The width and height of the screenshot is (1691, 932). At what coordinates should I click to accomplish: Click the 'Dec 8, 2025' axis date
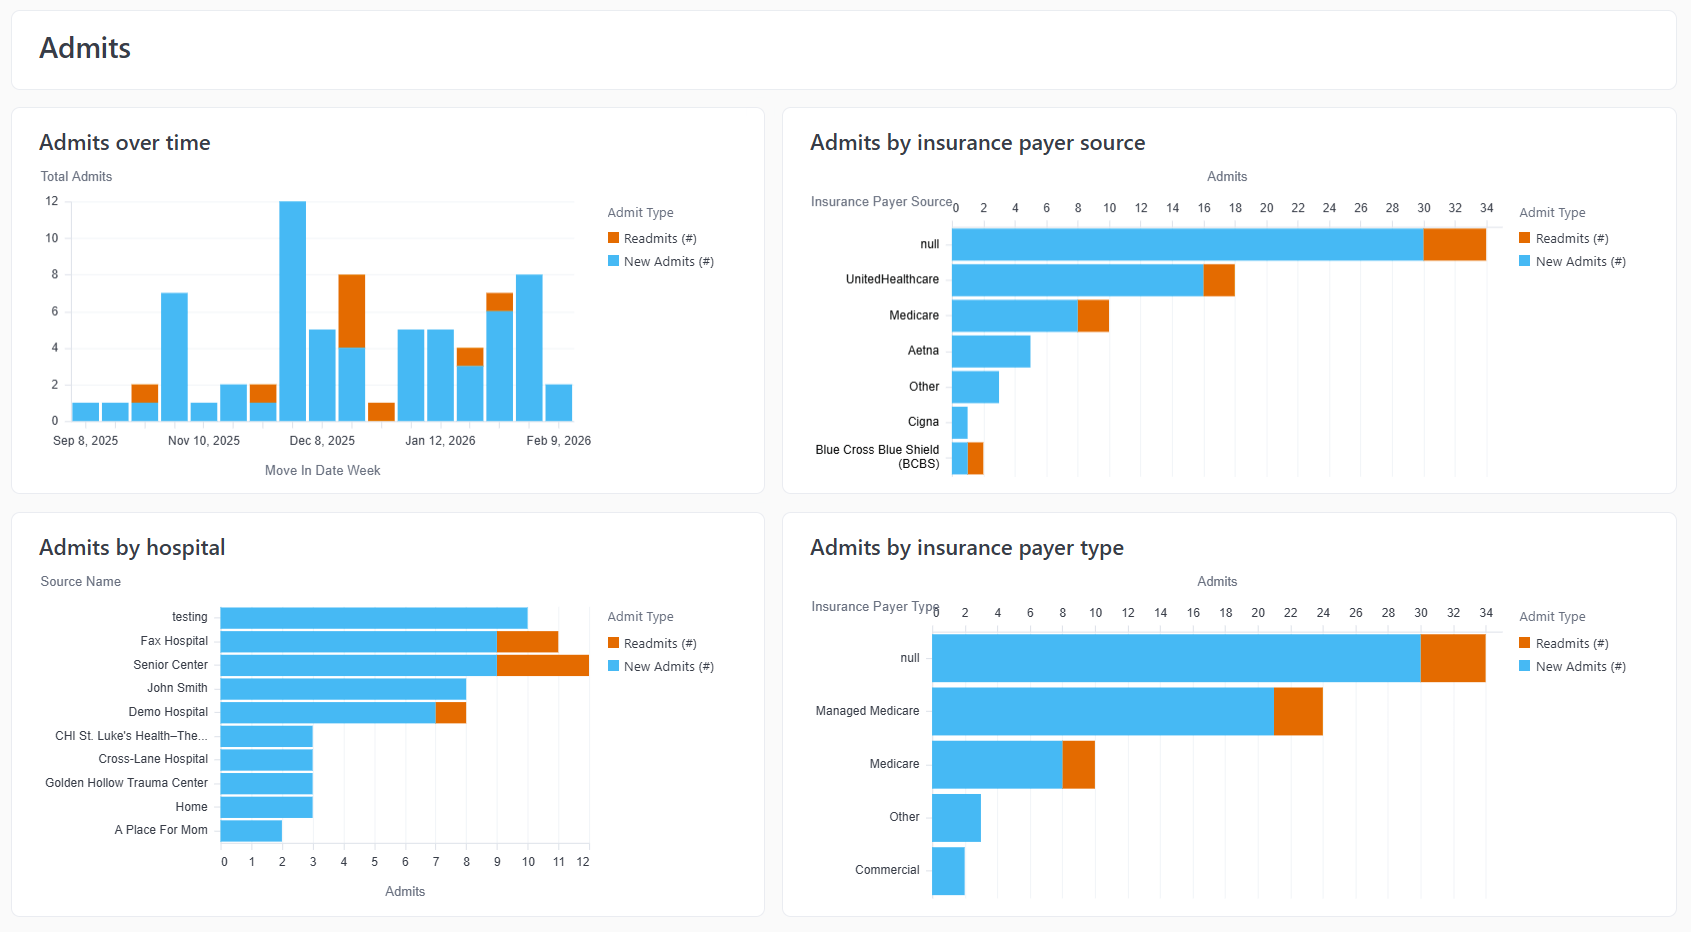coord(322,441)
